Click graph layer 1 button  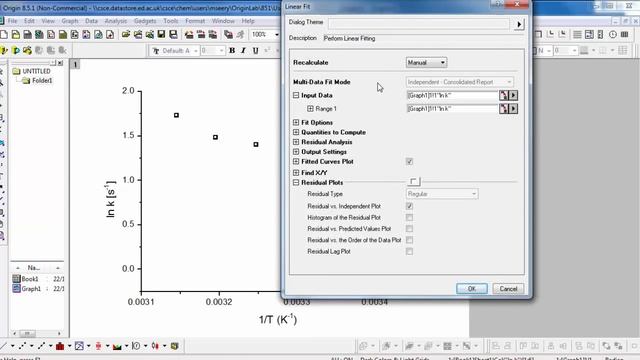tap(75, 64)
